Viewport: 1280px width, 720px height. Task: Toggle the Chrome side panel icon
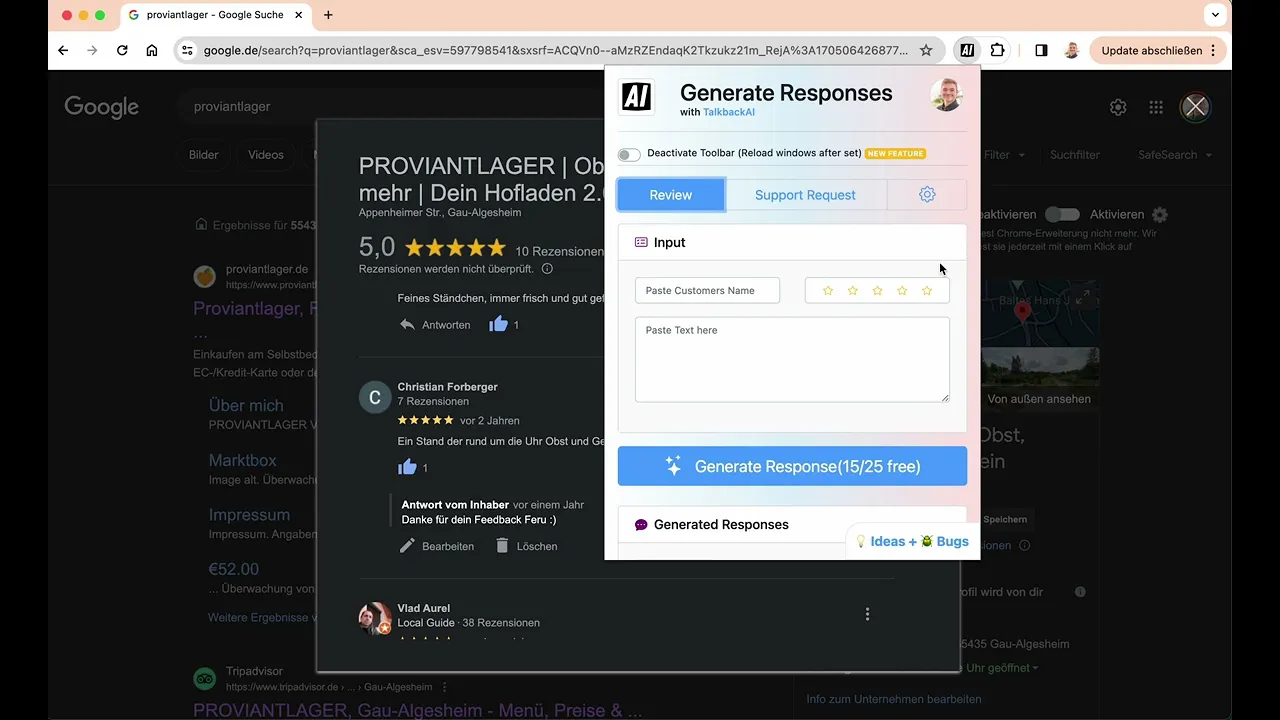(1041, 50)
